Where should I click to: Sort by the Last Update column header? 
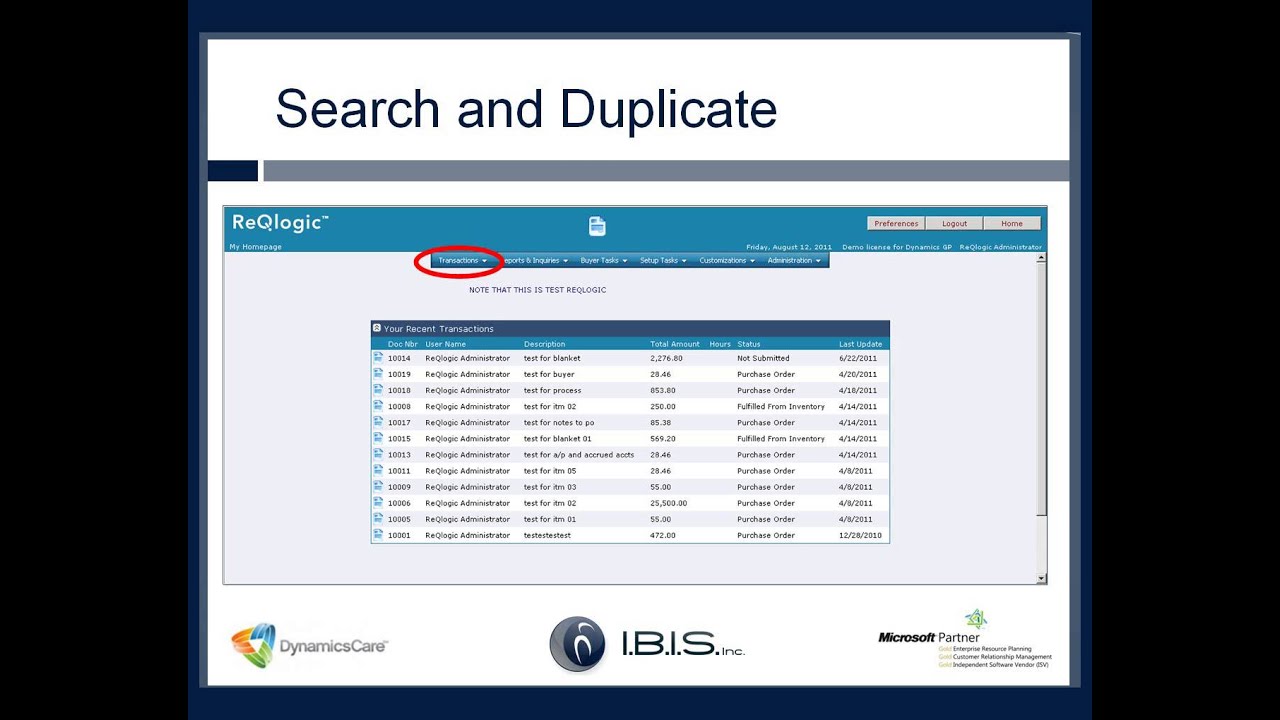point(861,344)
